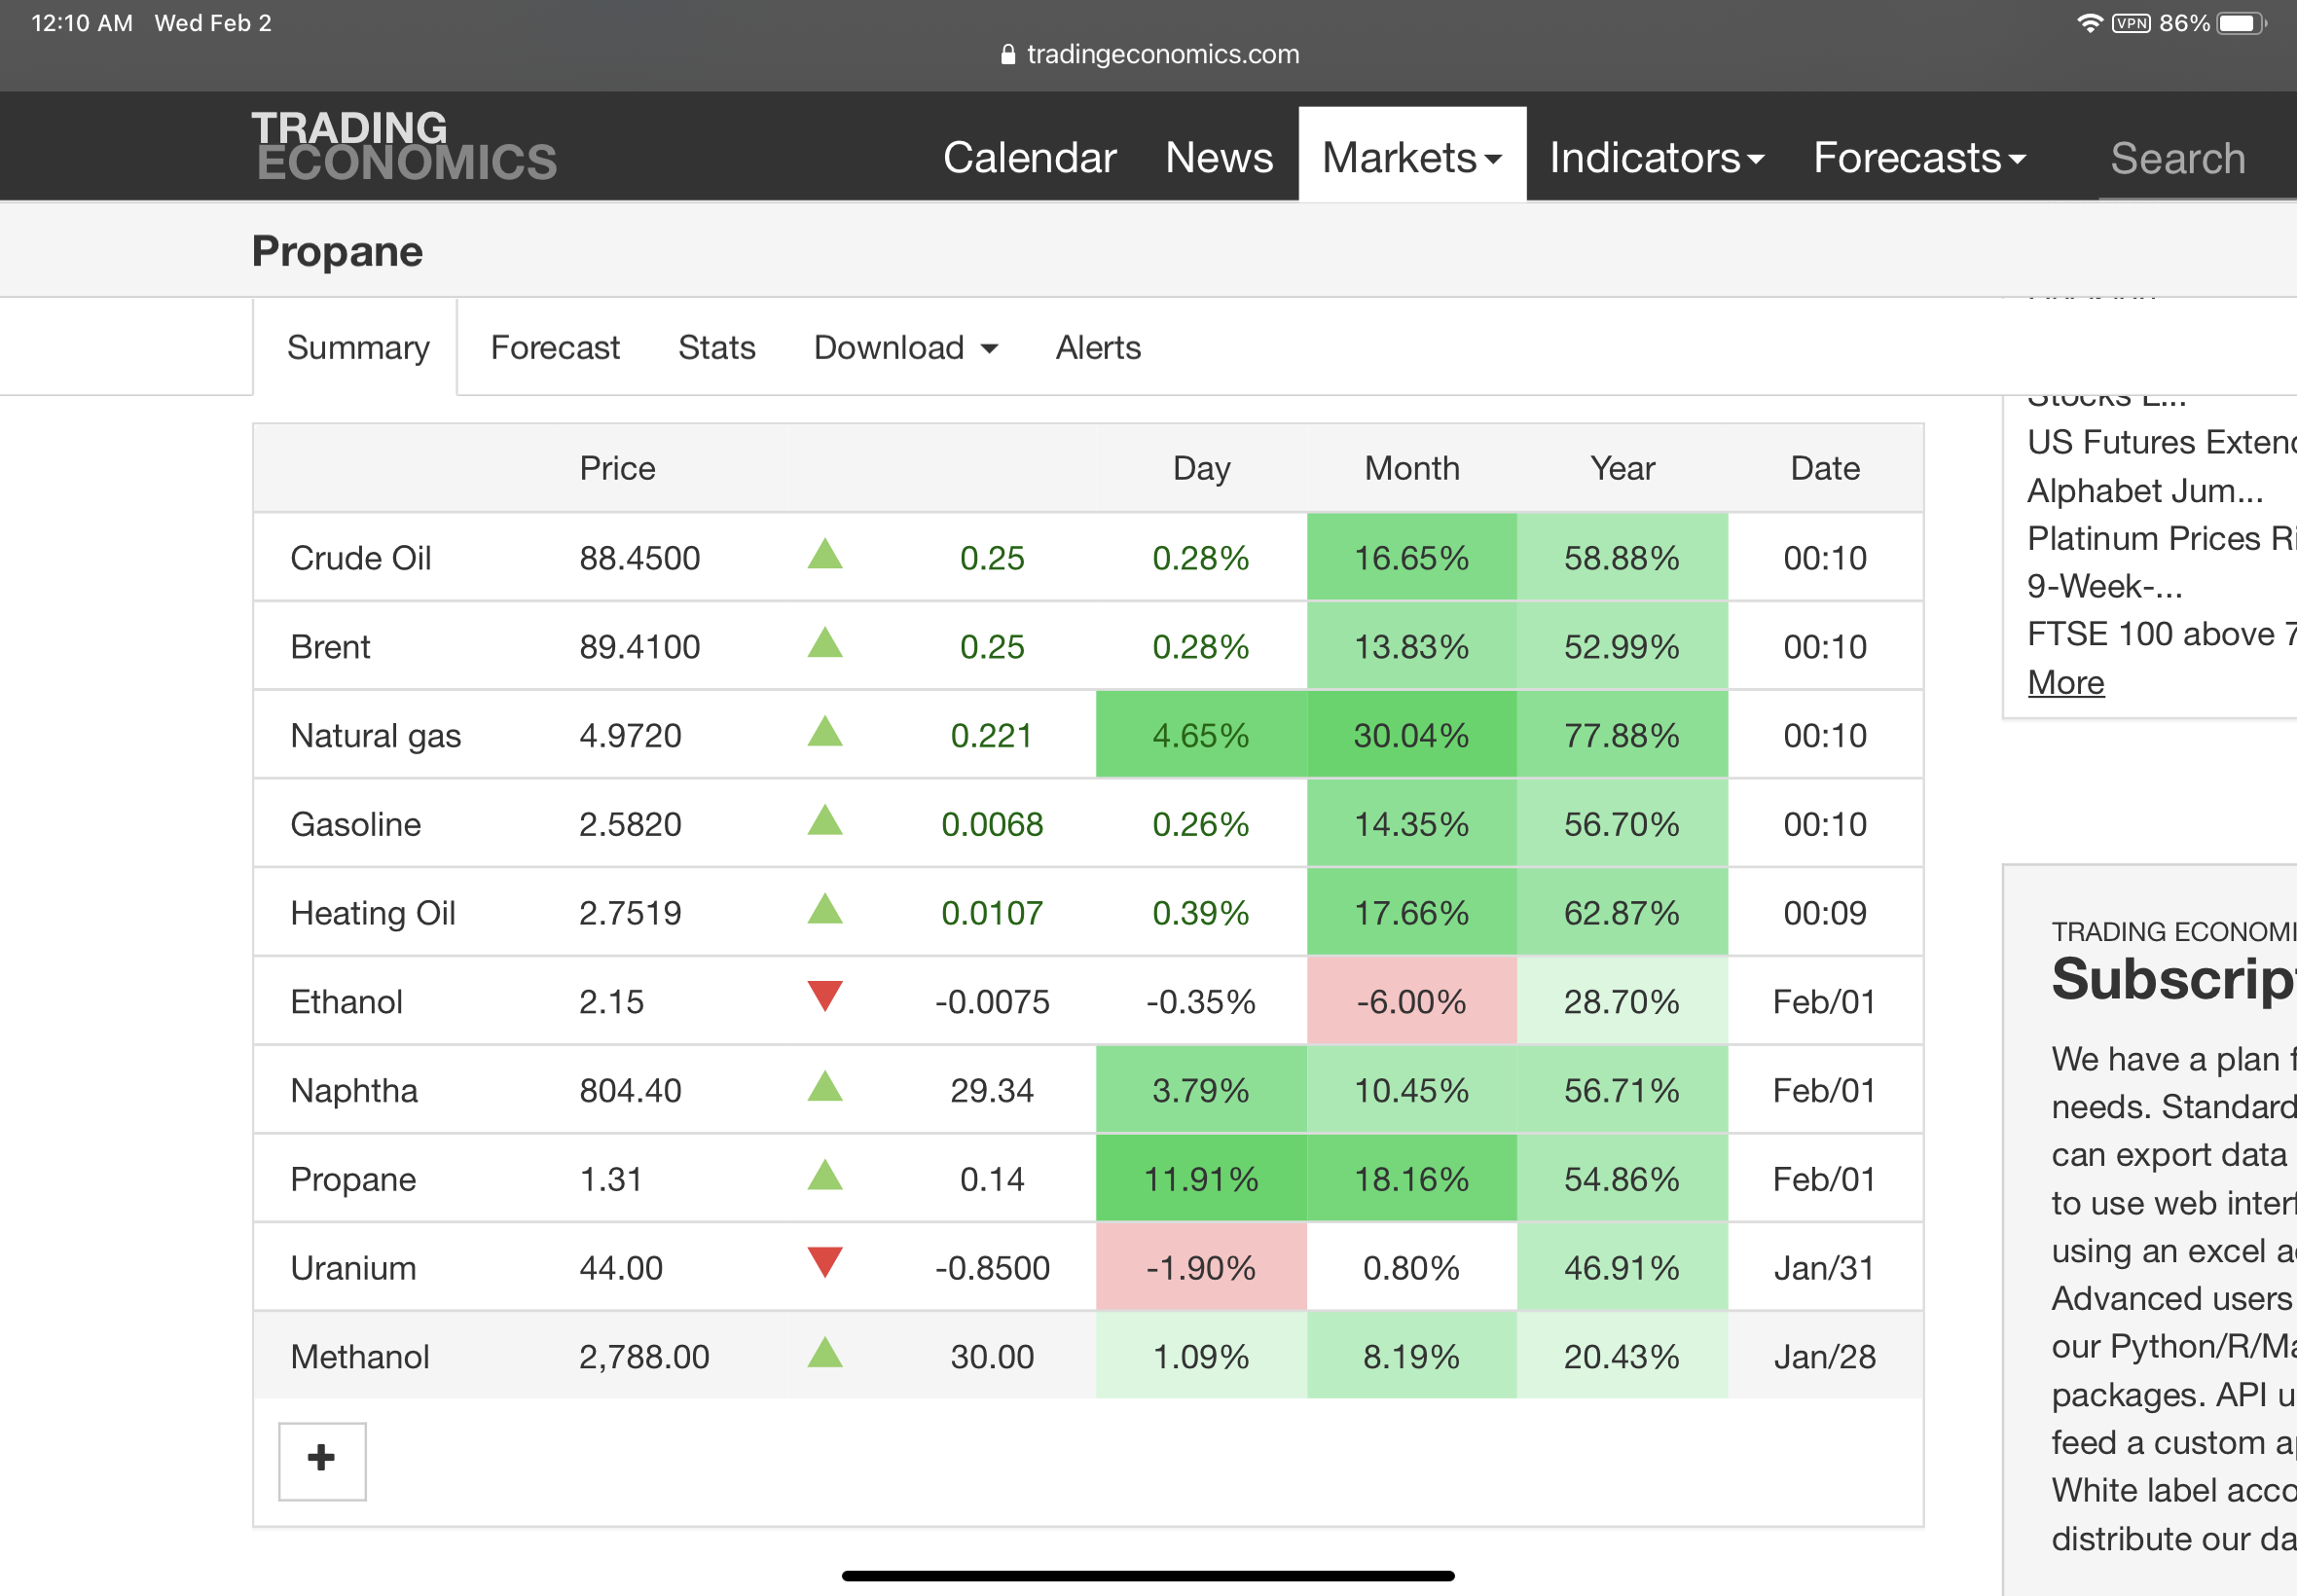Image resolution: width=2297 pixels, height=1596 pixels.
Task: Open the Methanol commodity link
Action: (x=359, y=1356)
